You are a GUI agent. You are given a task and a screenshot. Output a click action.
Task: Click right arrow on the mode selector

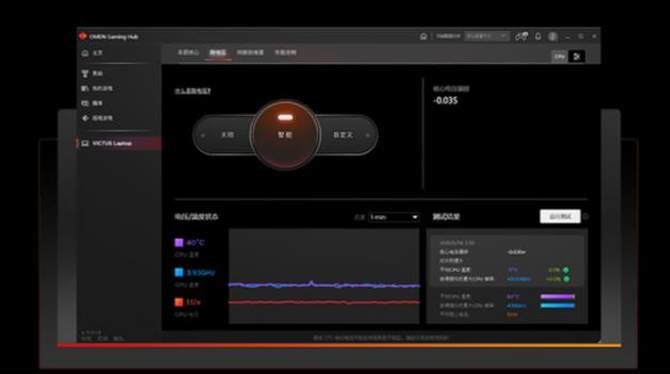tap(367, 135)
